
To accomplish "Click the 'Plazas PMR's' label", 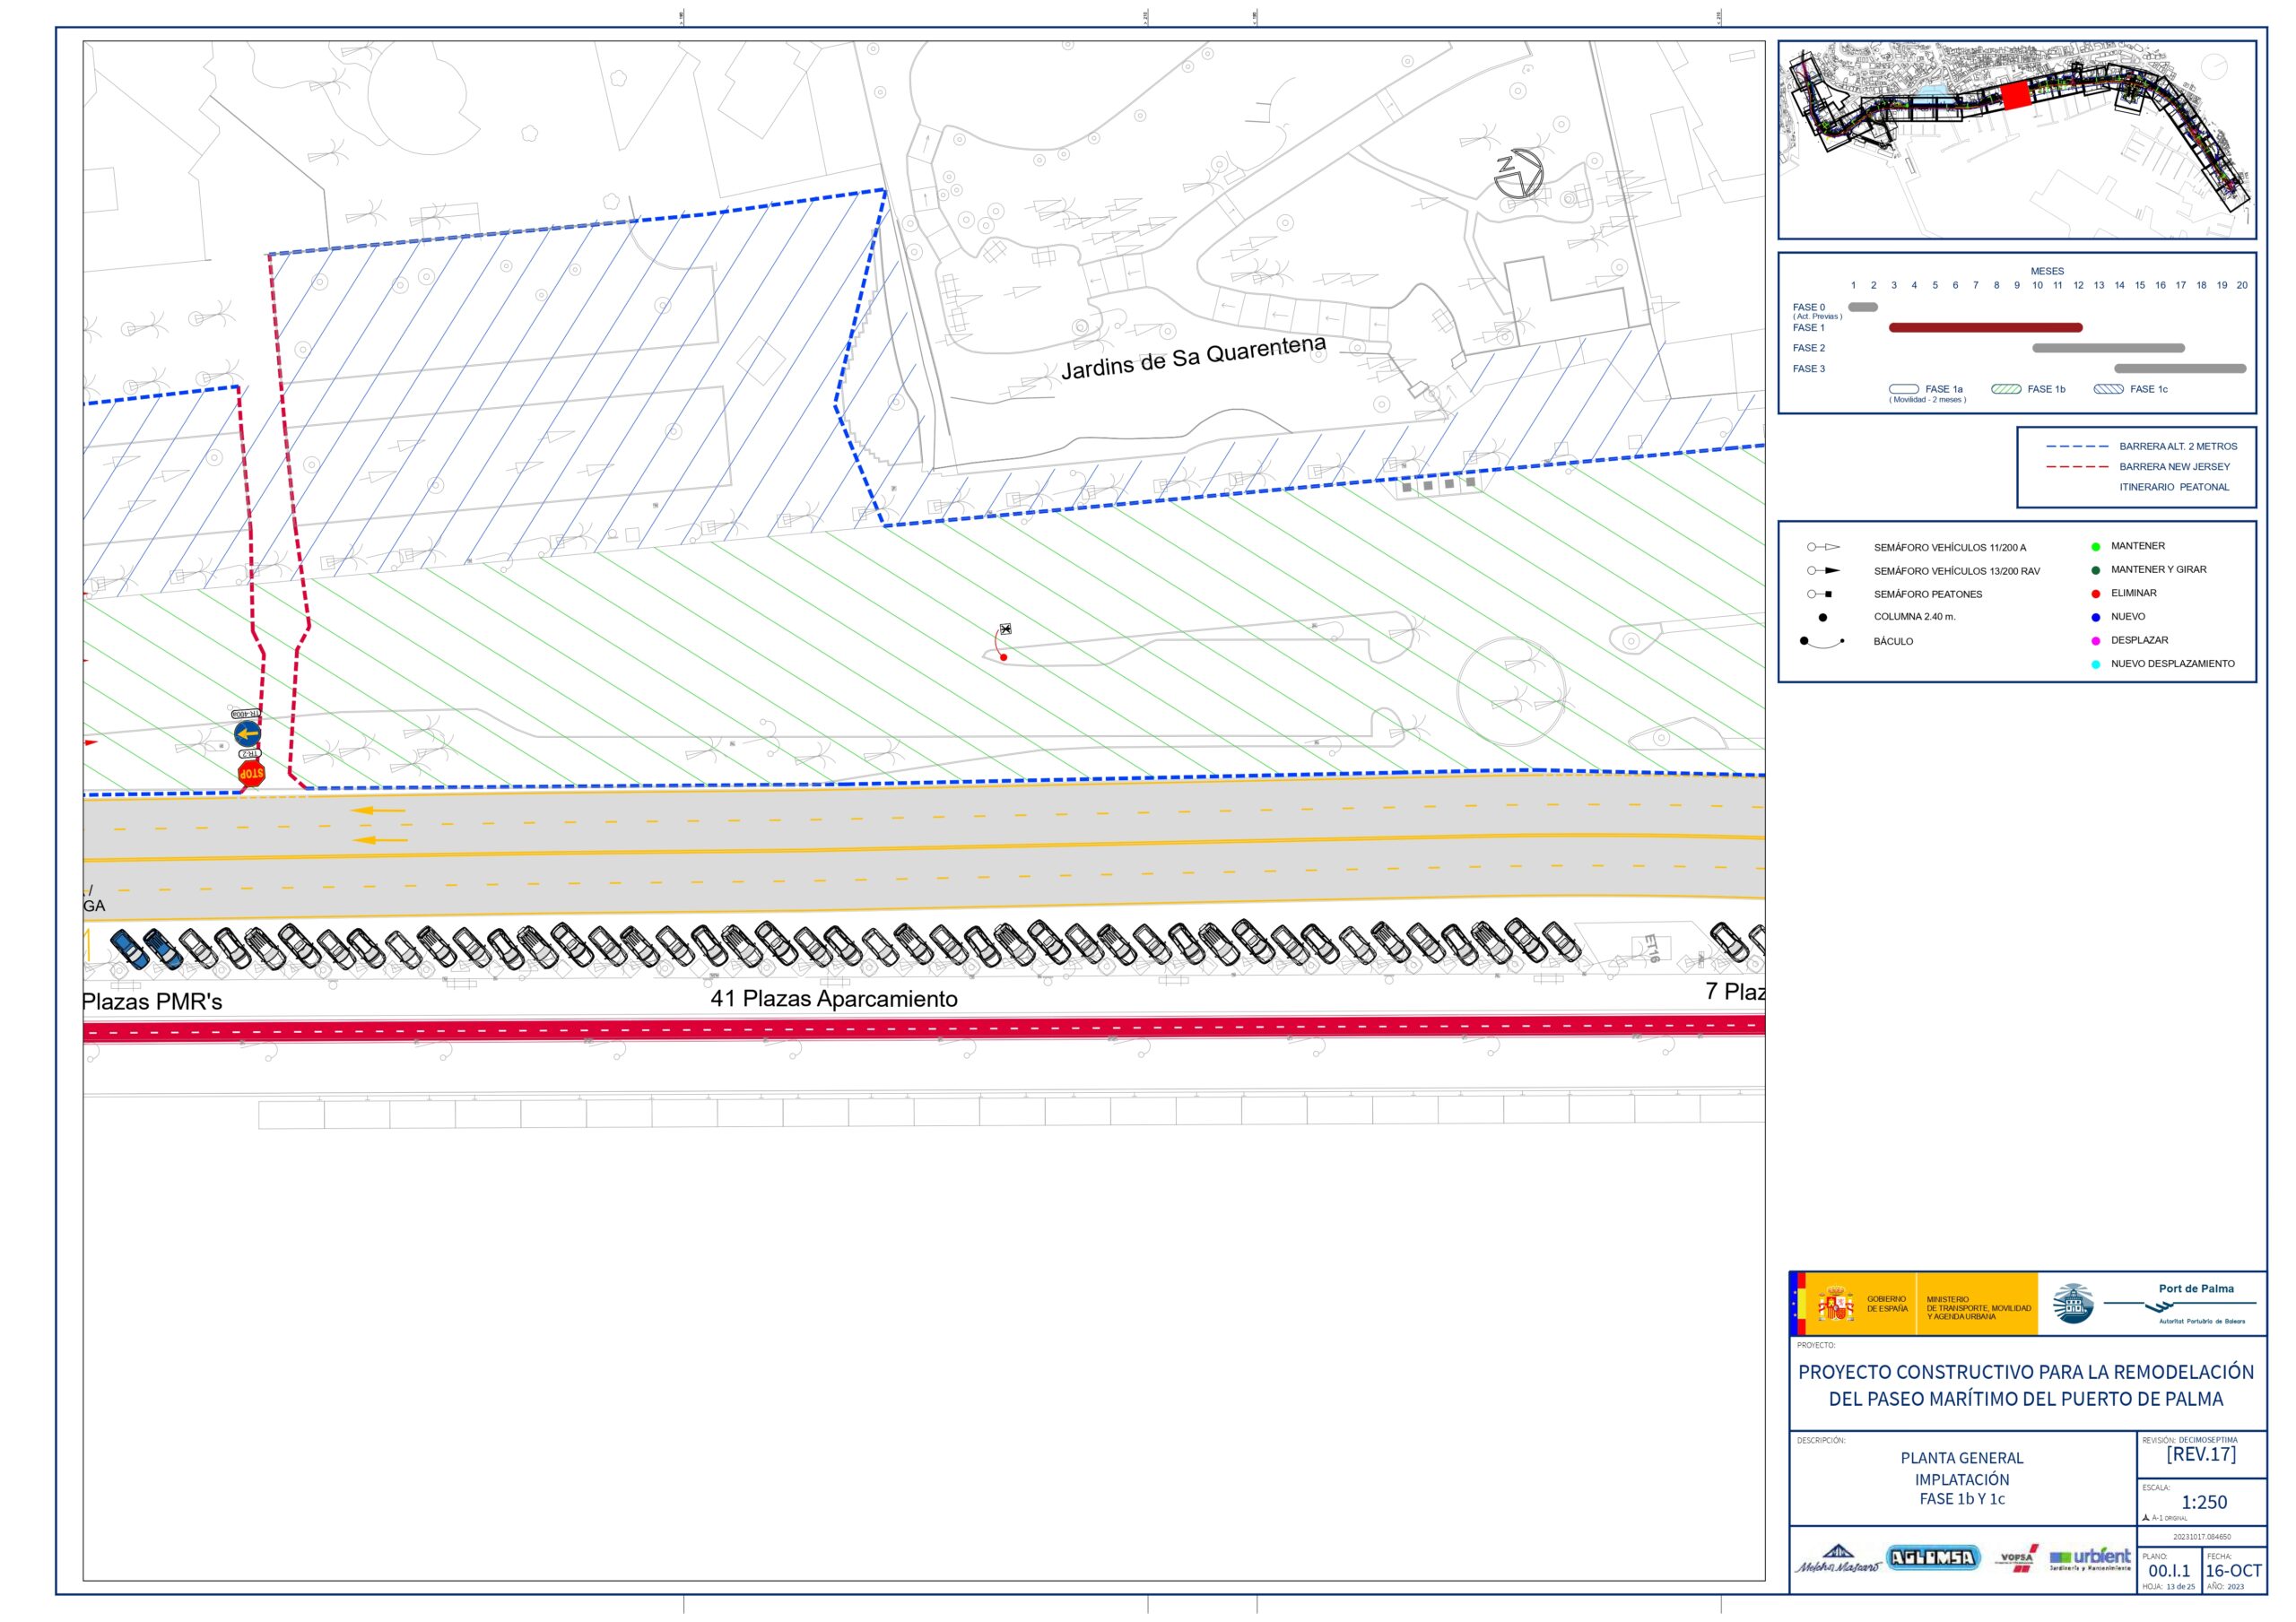I will (x=152, y=1002).
